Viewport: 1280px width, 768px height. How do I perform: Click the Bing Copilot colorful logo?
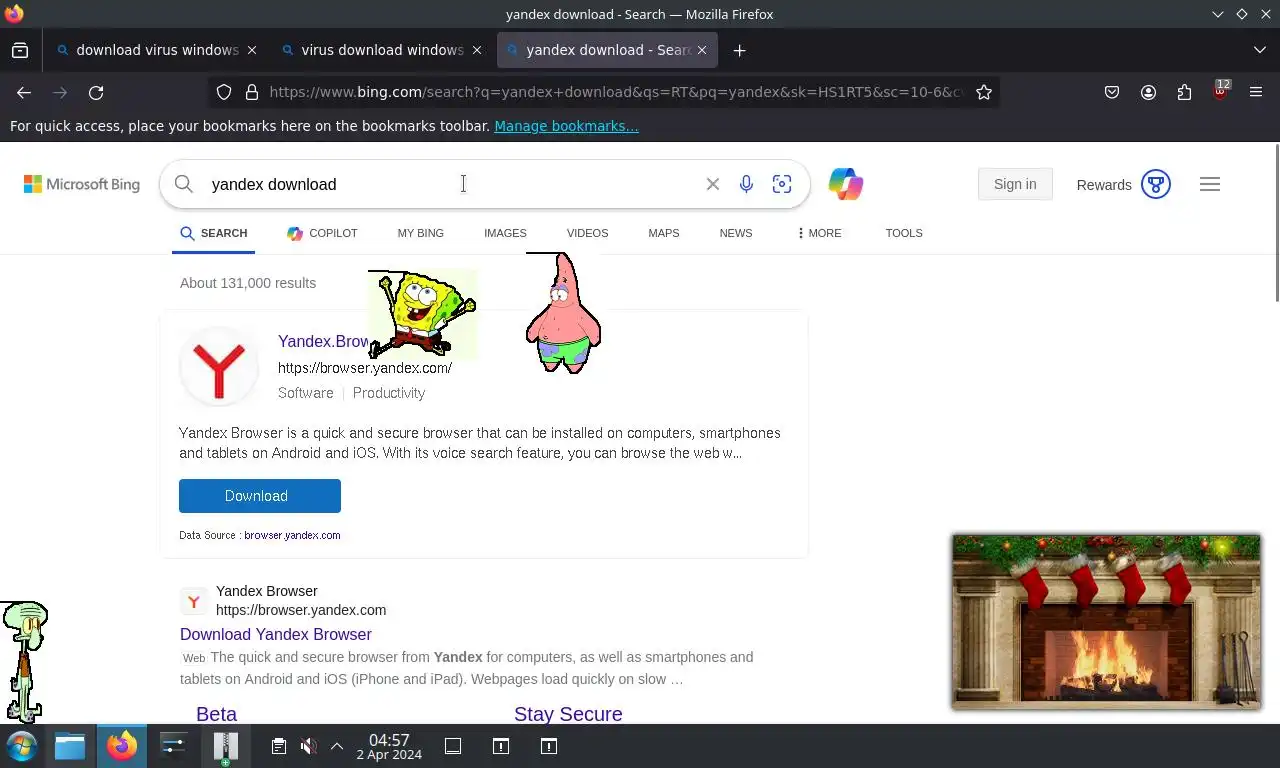tap(846, 184)
